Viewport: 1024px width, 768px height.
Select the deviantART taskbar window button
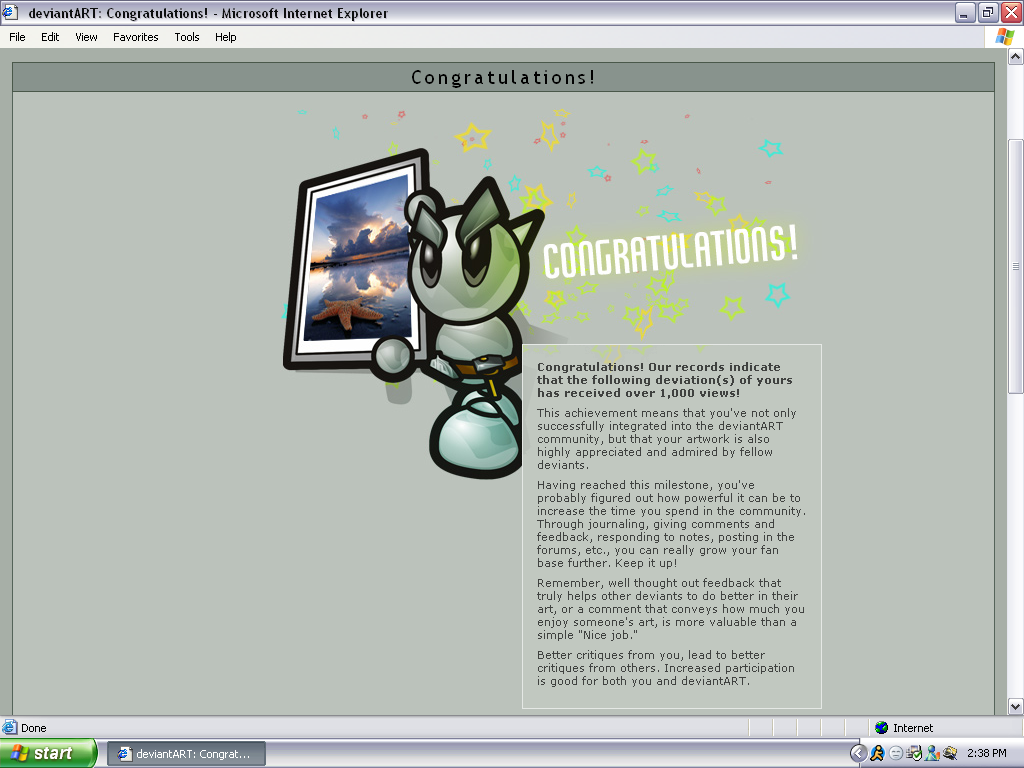[x=186, y=754]
